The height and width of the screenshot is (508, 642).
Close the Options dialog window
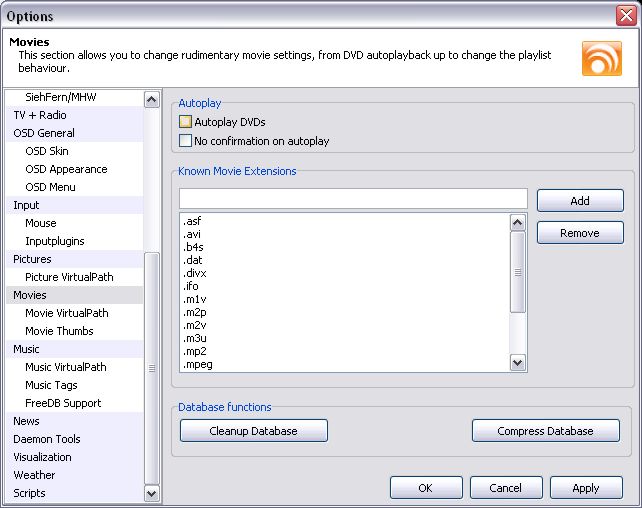626,15
